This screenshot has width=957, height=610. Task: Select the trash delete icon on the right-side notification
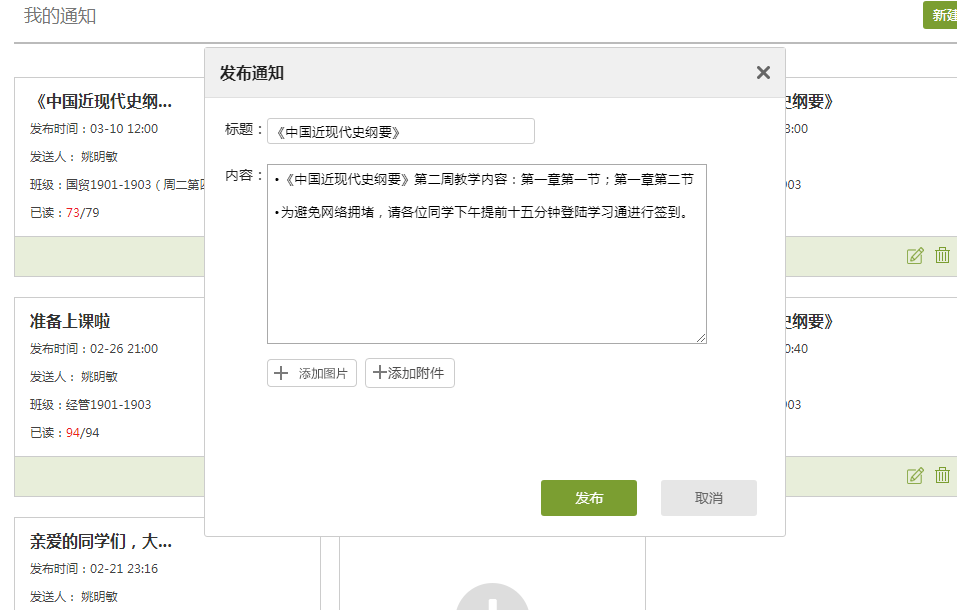[941, 477]
